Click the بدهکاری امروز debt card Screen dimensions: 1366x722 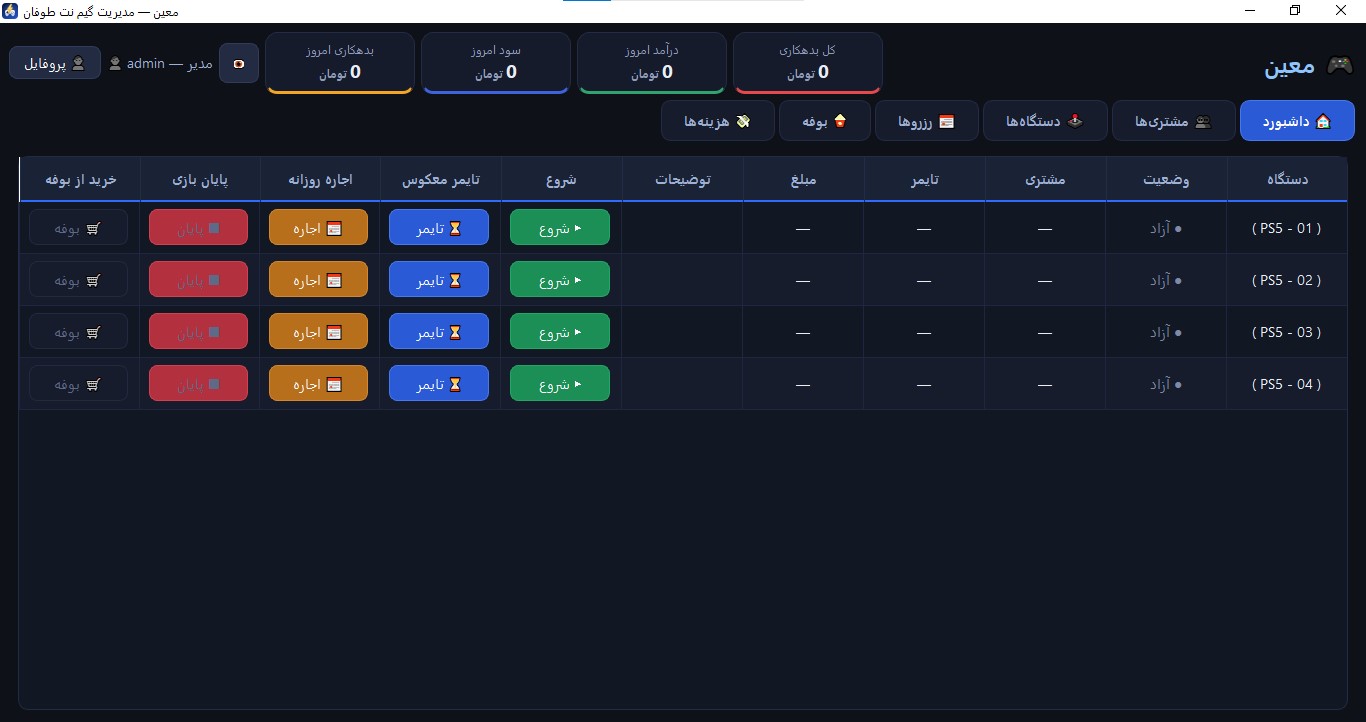(340, 63)
